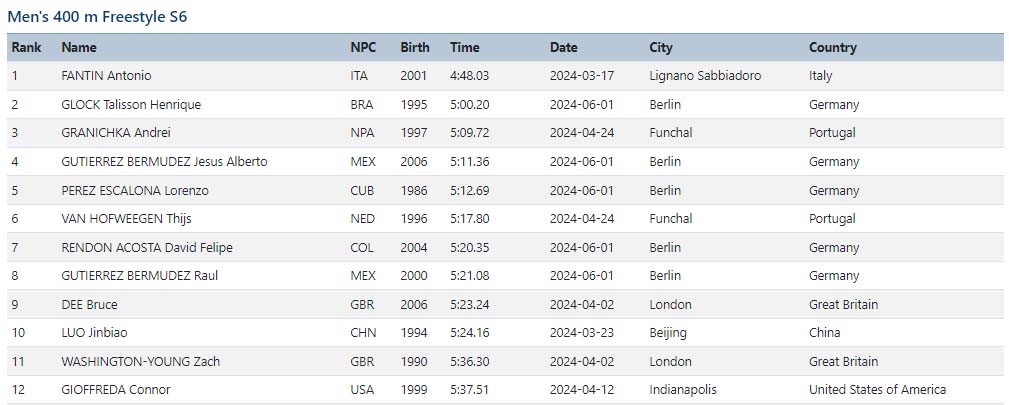
Task: Click the VAN HOFWEEGEN Thijs name
Action: [x=126, y=219]
